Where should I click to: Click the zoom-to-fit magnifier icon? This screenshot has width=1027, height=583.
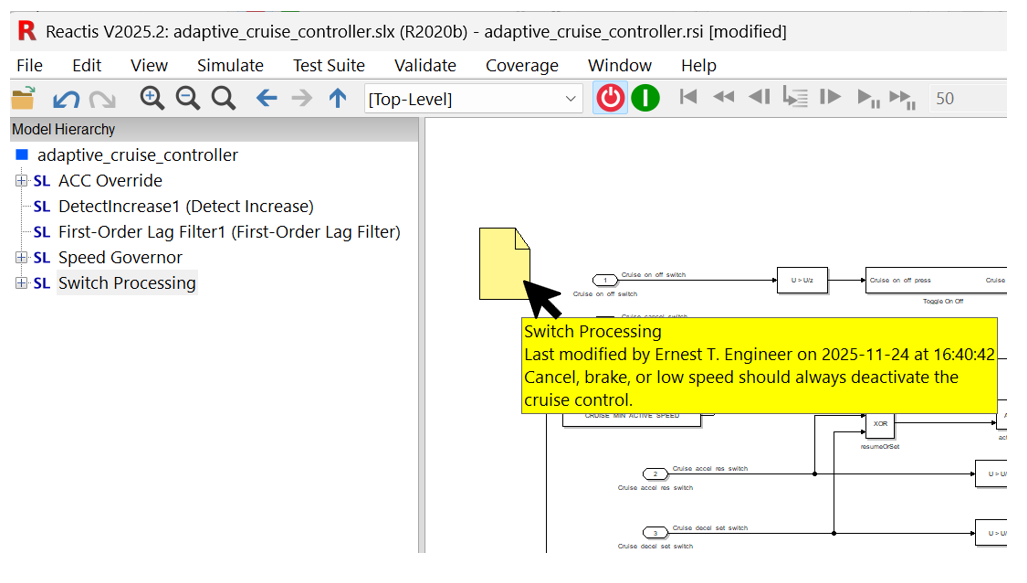pyautogui.click(x=222, y=98)
